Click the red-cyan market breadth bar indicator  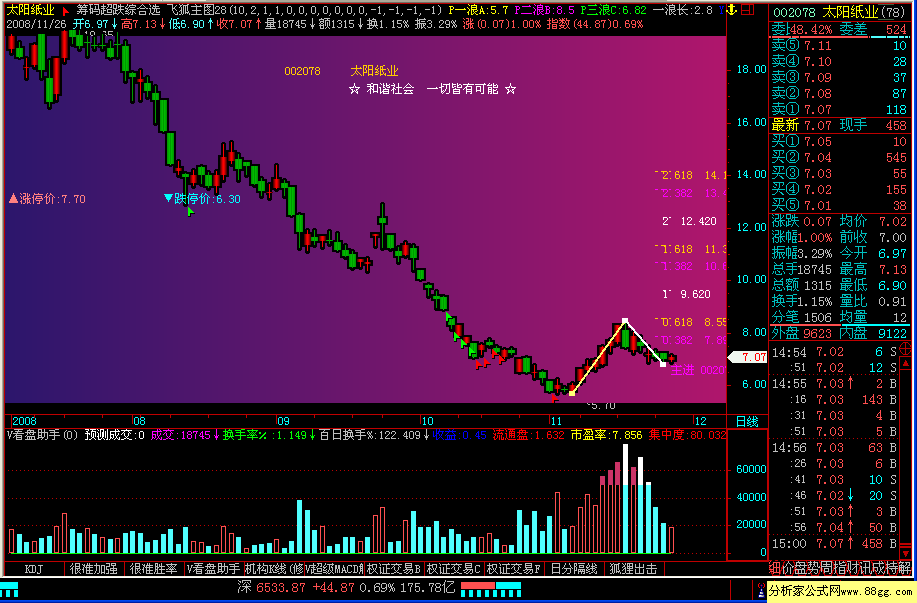coord(491,589)
